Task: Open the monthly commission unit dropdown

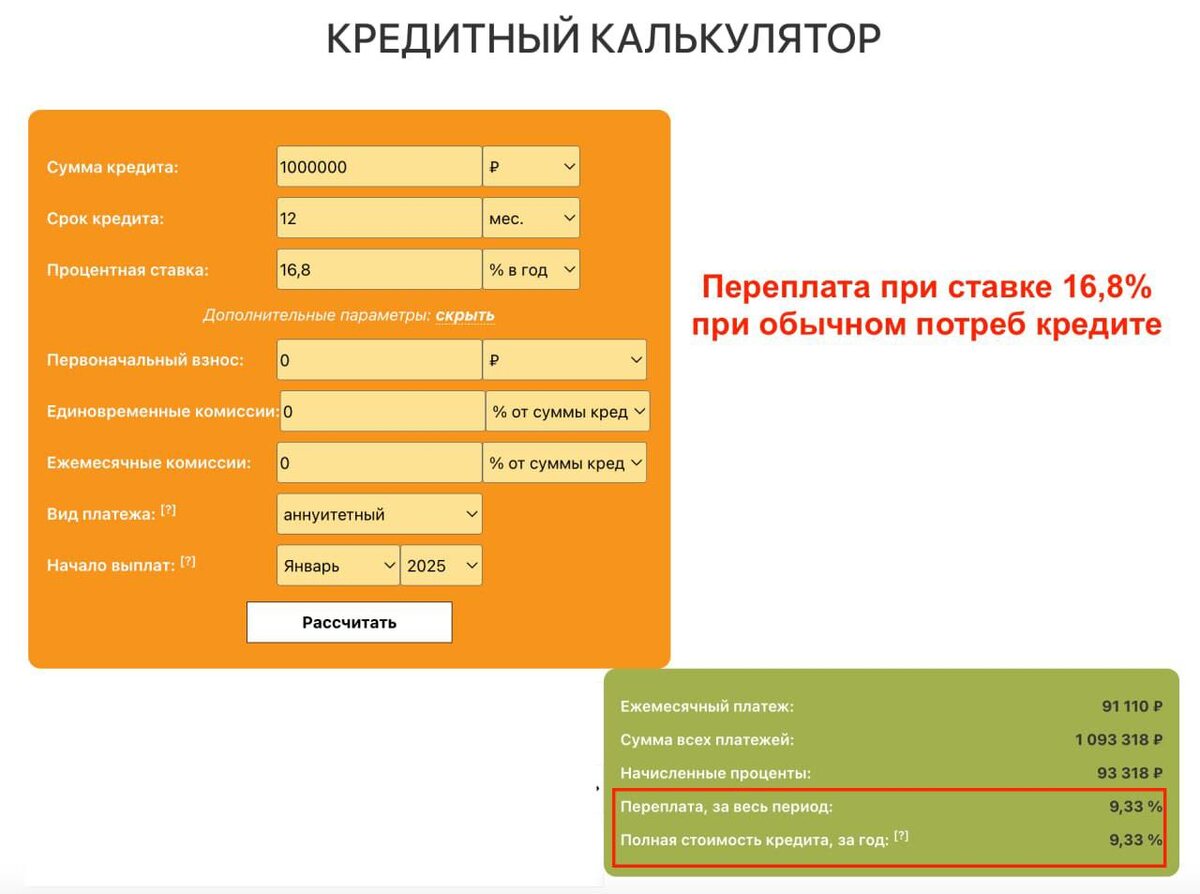Action: (565, 463)
